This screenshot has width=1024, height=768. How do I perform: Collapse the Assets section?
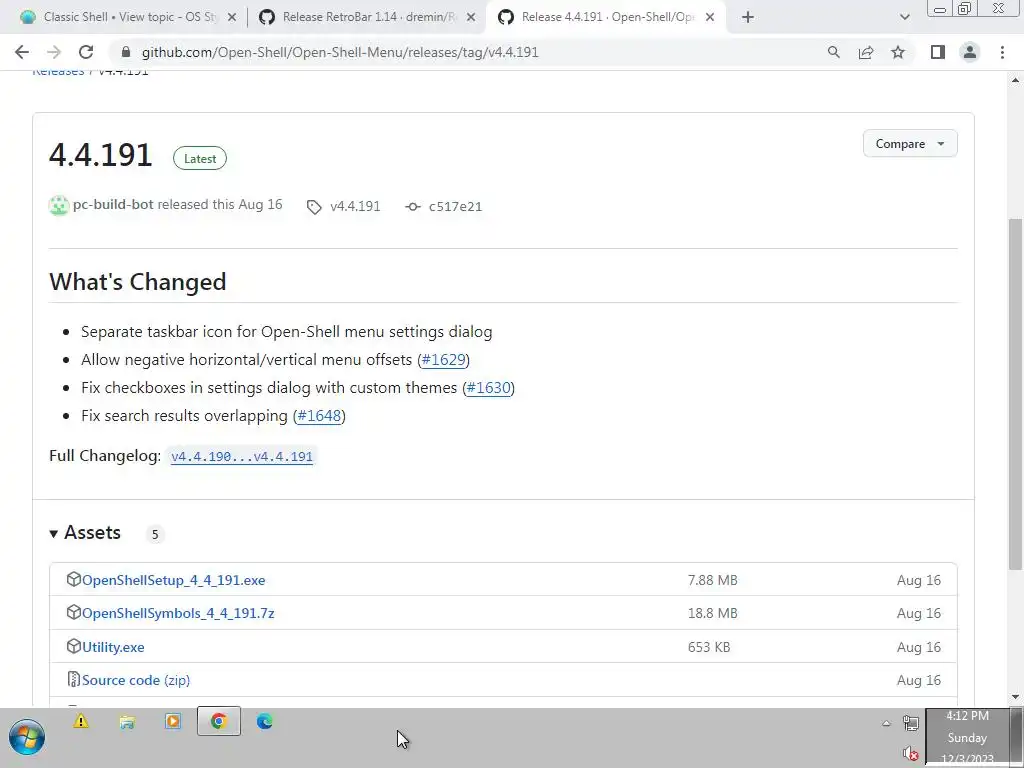[x=85, y=533]
